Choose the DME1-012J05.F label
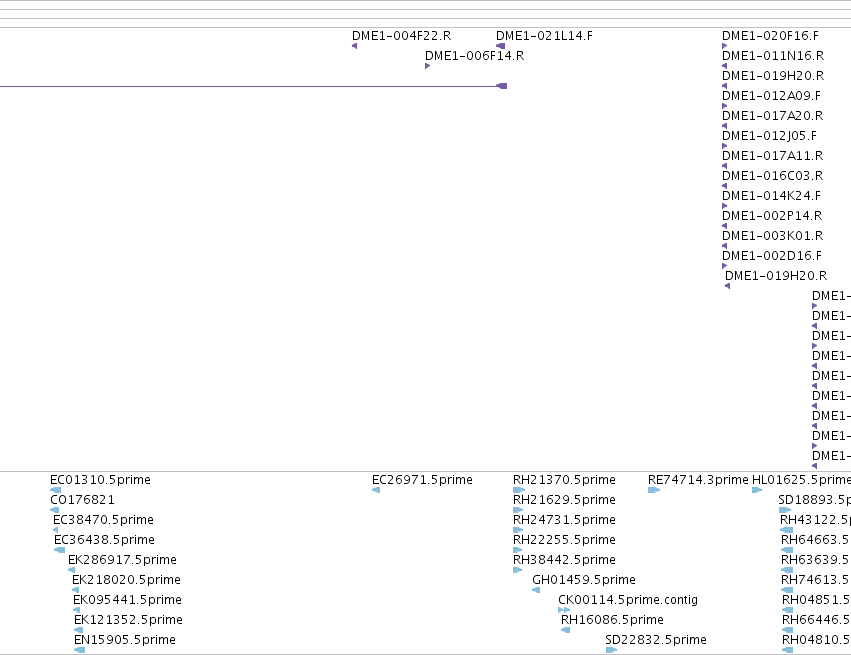 [x=769, y=136]
